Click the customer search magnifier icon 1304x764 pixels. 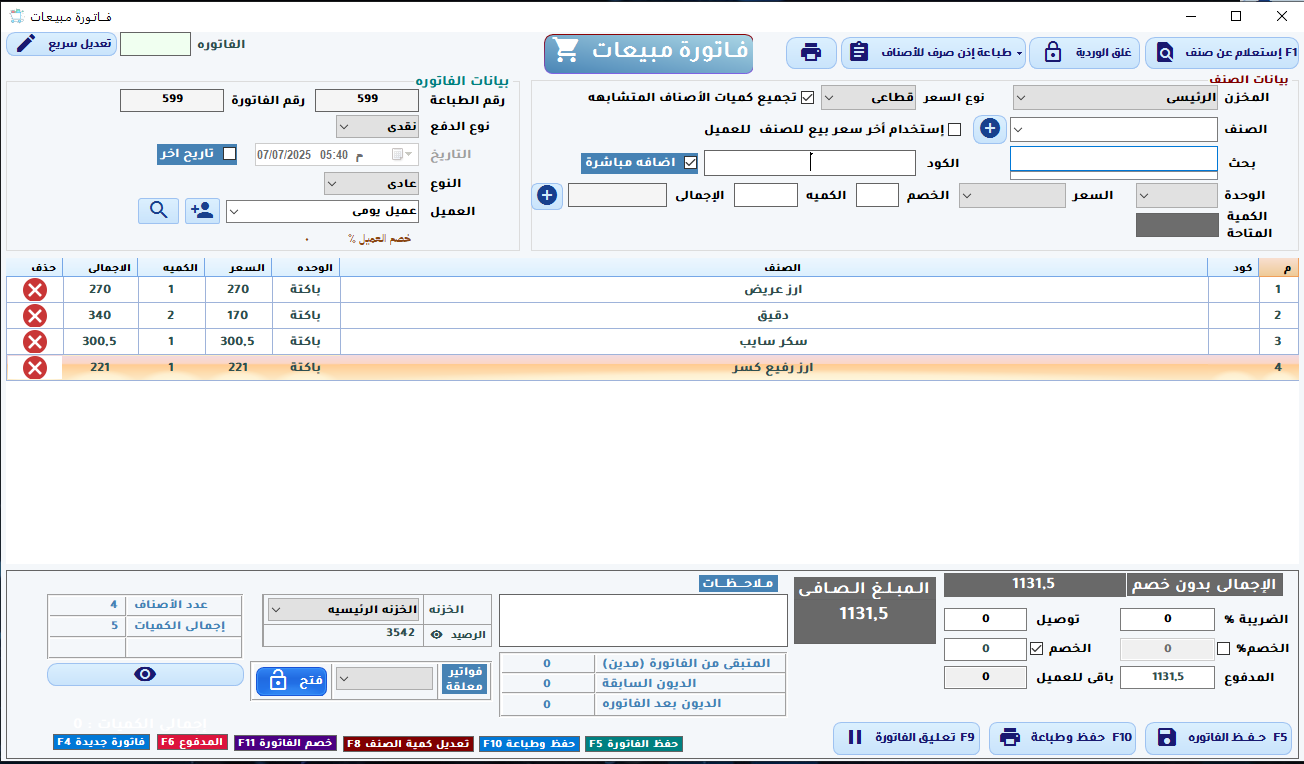pos(158,210)
